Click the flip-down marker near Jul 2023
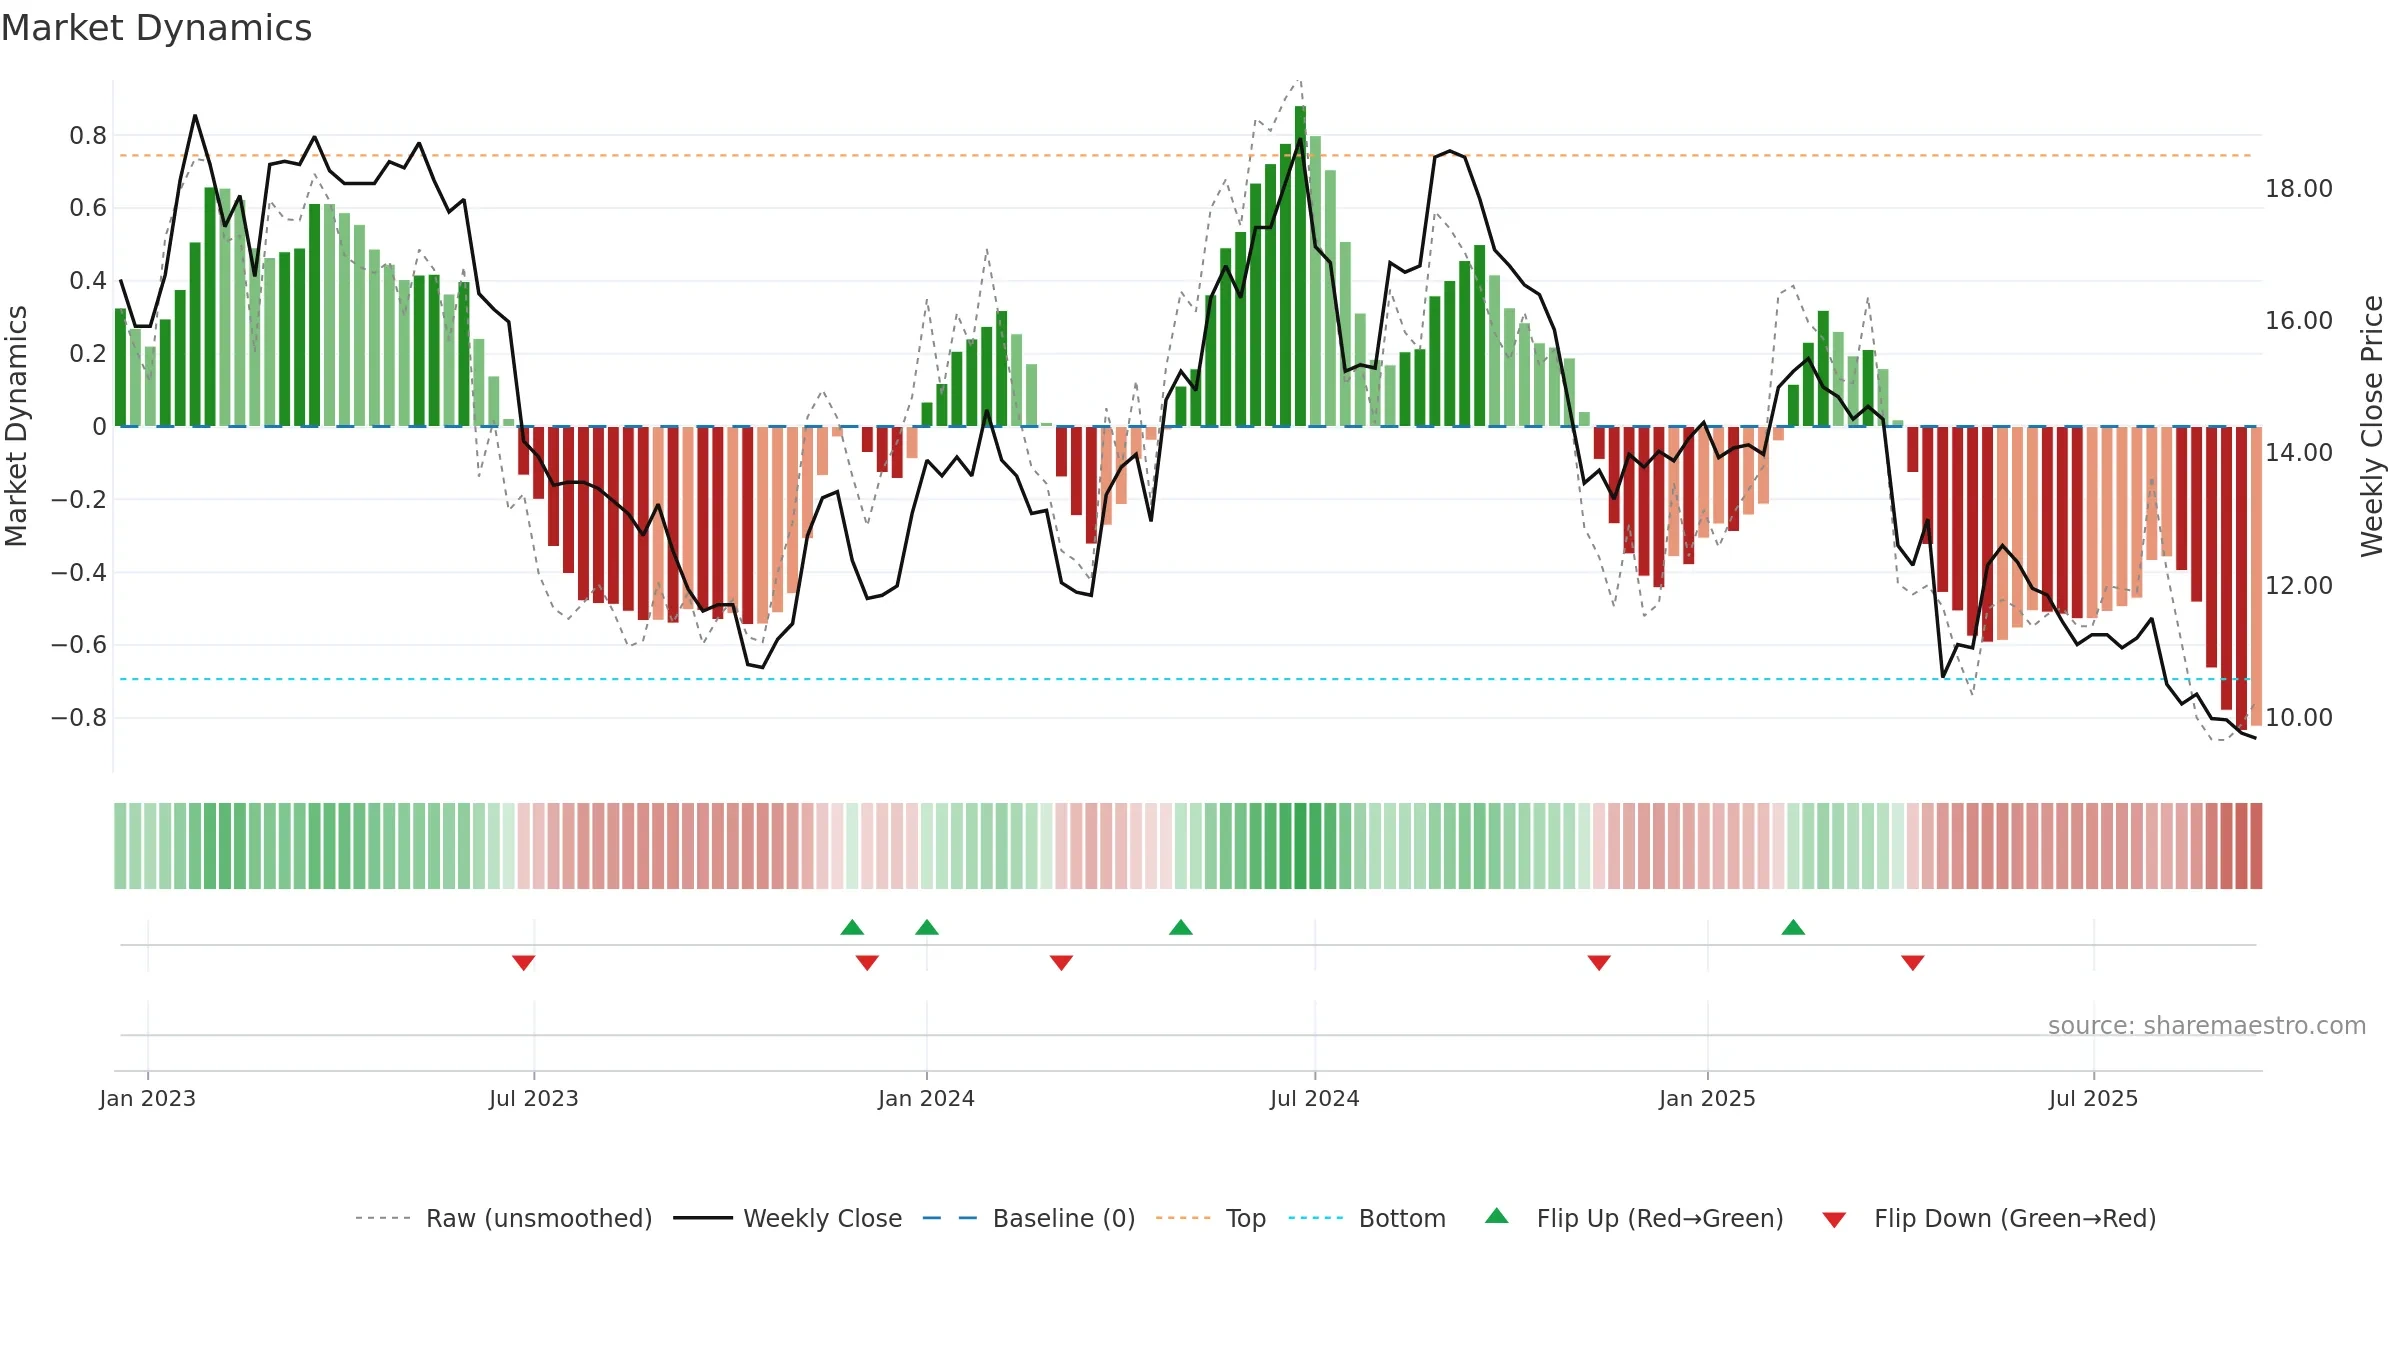This screenshot has width=2400, height=1350. coord(523,962)
